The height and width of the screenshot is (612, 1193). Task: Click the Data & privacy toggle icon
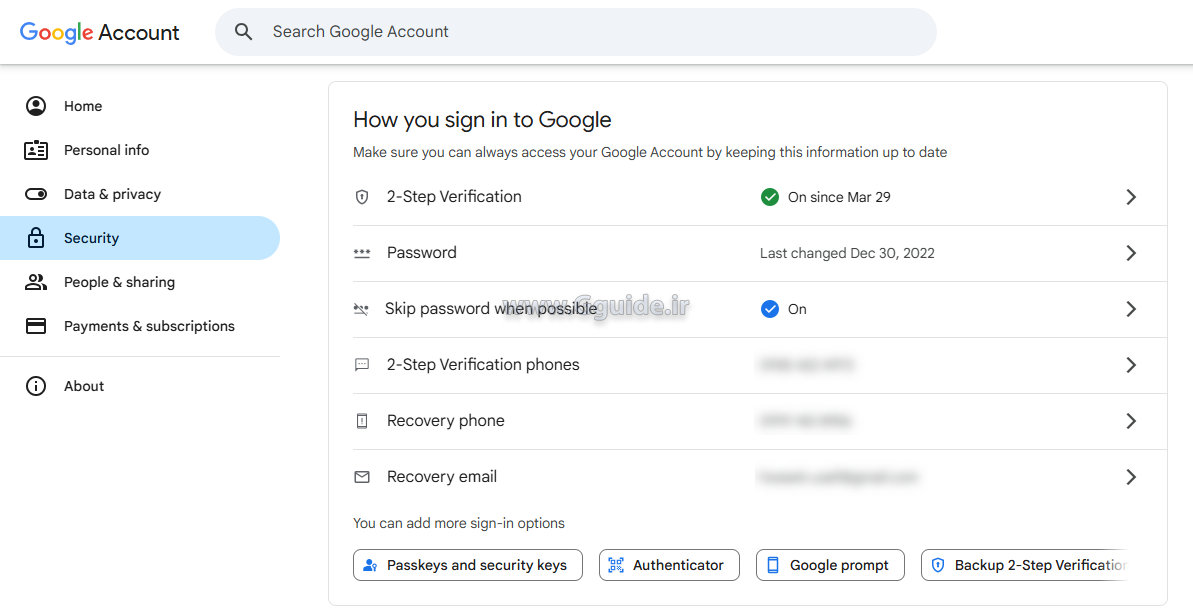[36, 194]
